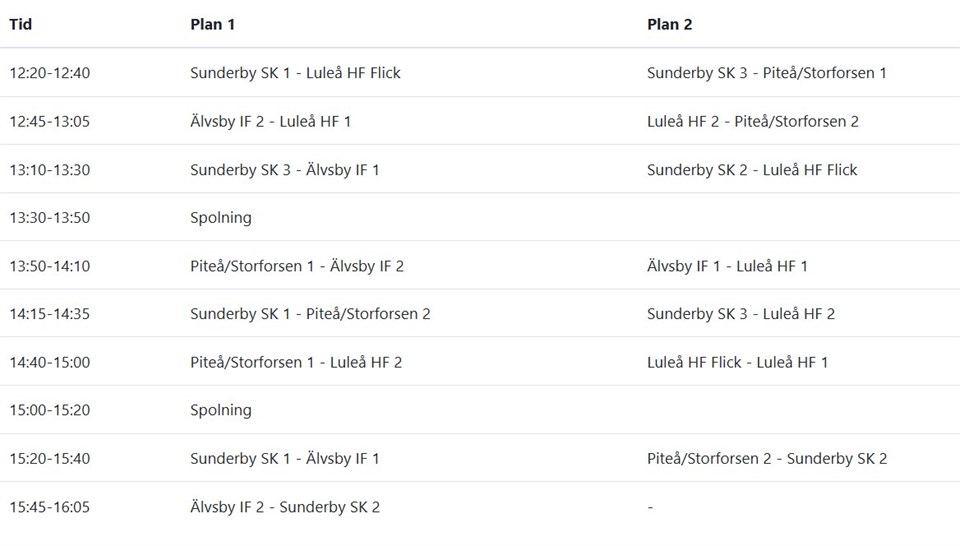
Task: Click match Sunderby SK 1 - Luleå HF Flick
Action: (295, 73)
